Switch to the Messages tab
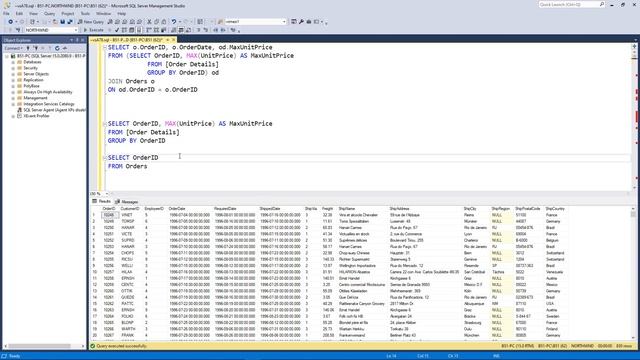Viewport: 640px width, 360px height. click(x=127, y=202)
